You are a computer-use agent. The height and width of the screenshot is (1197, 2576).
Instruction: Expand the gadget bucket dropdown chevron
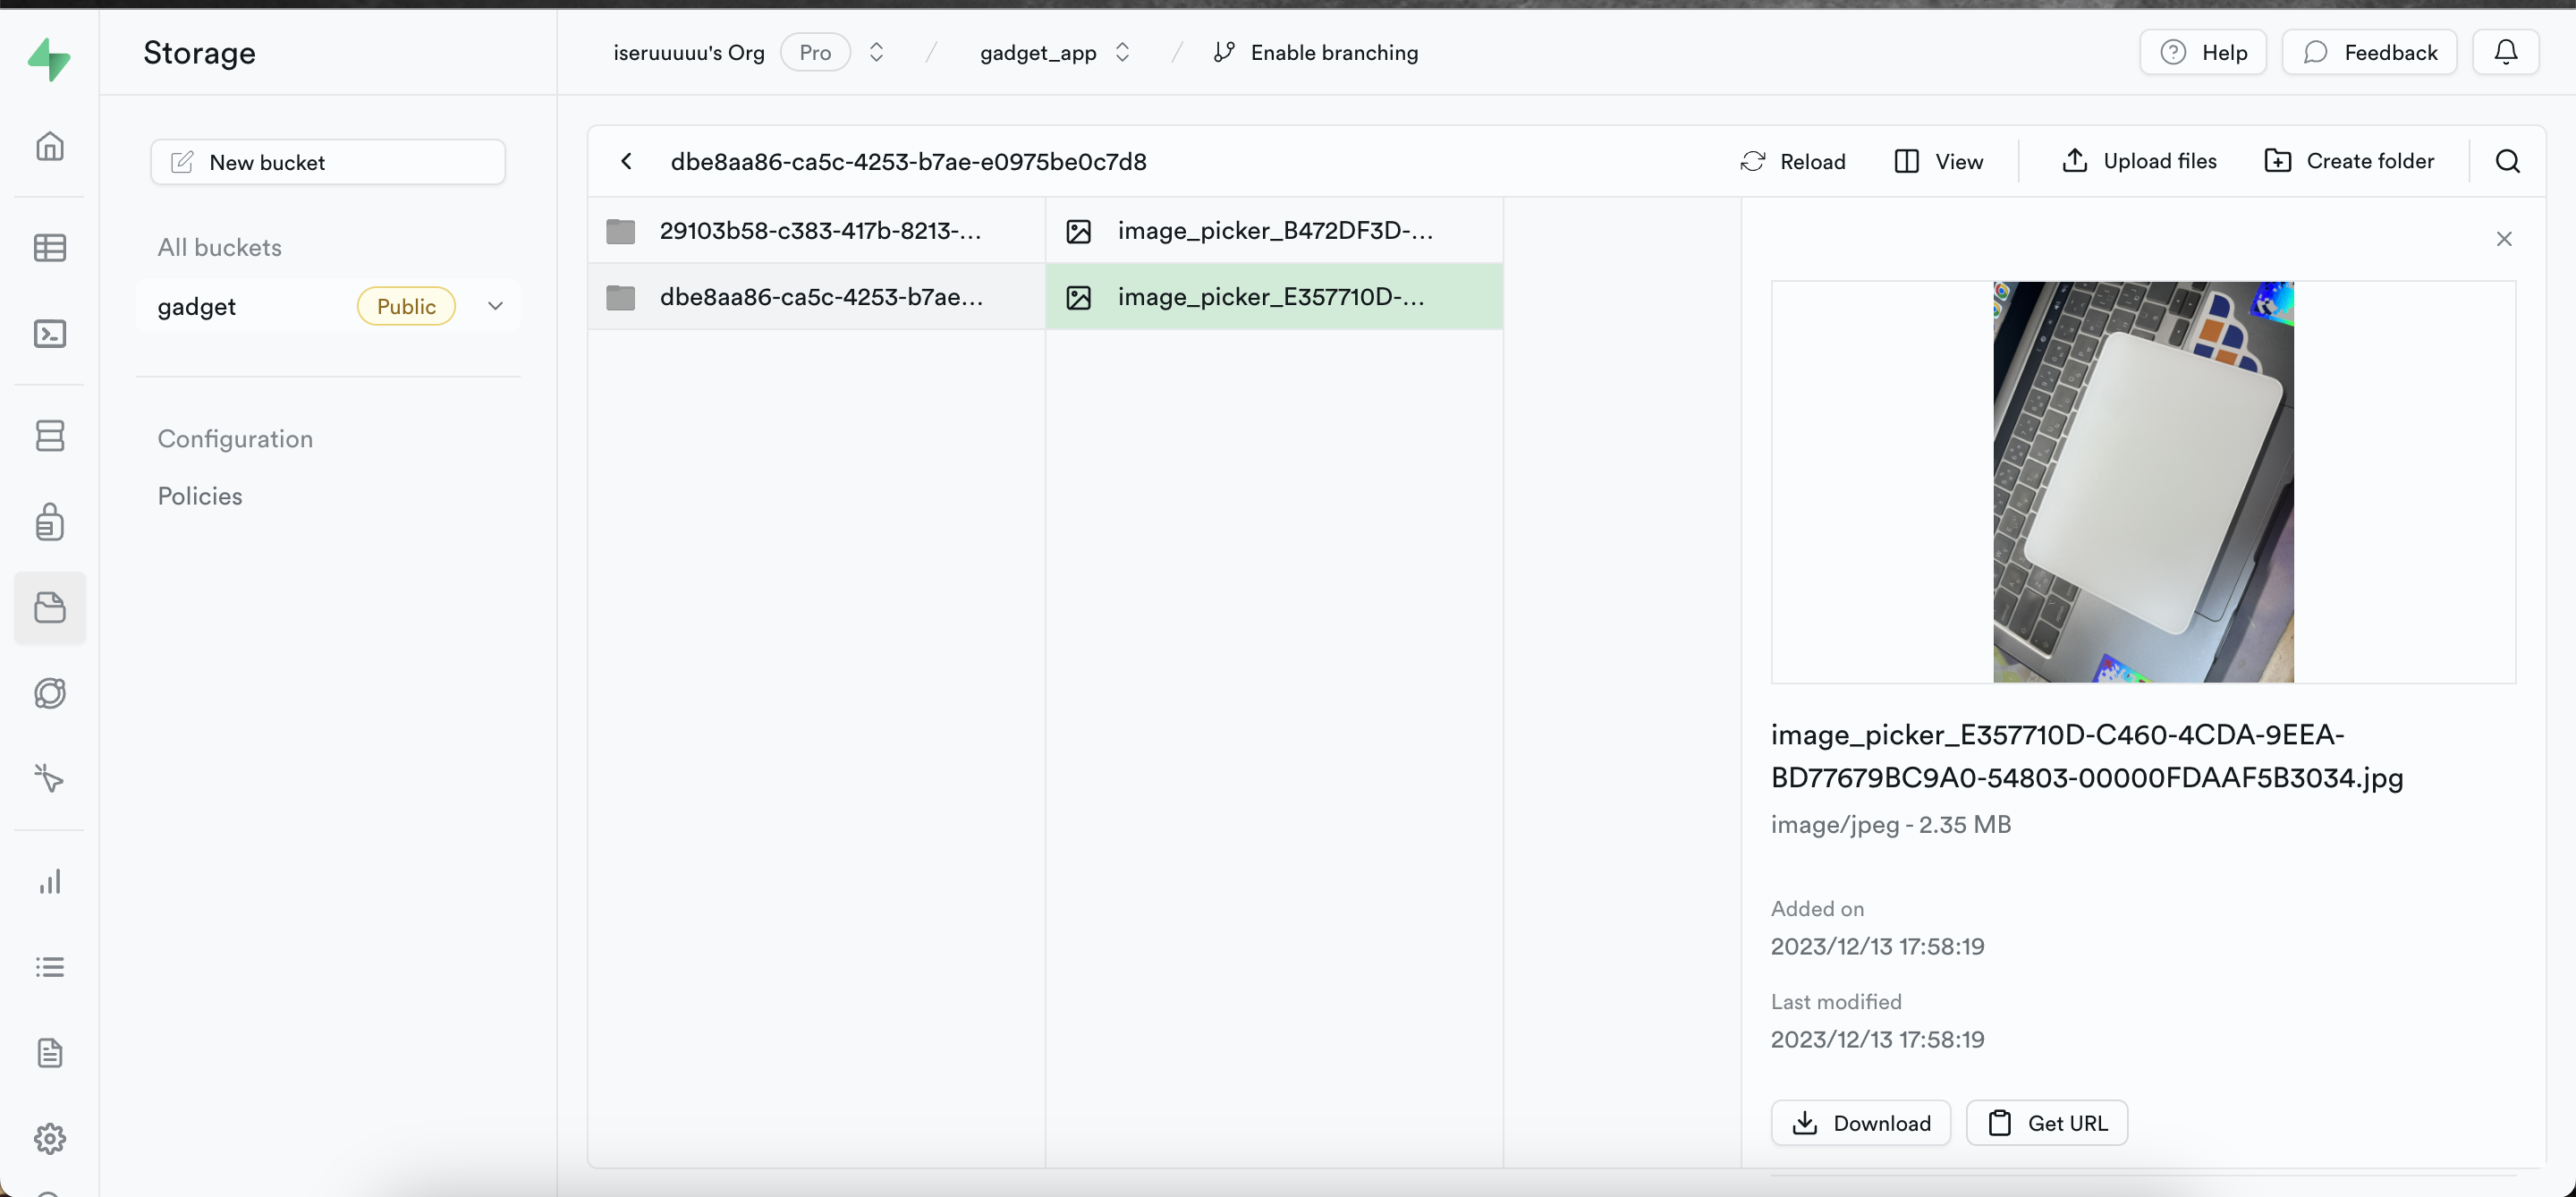coord(495,306)
